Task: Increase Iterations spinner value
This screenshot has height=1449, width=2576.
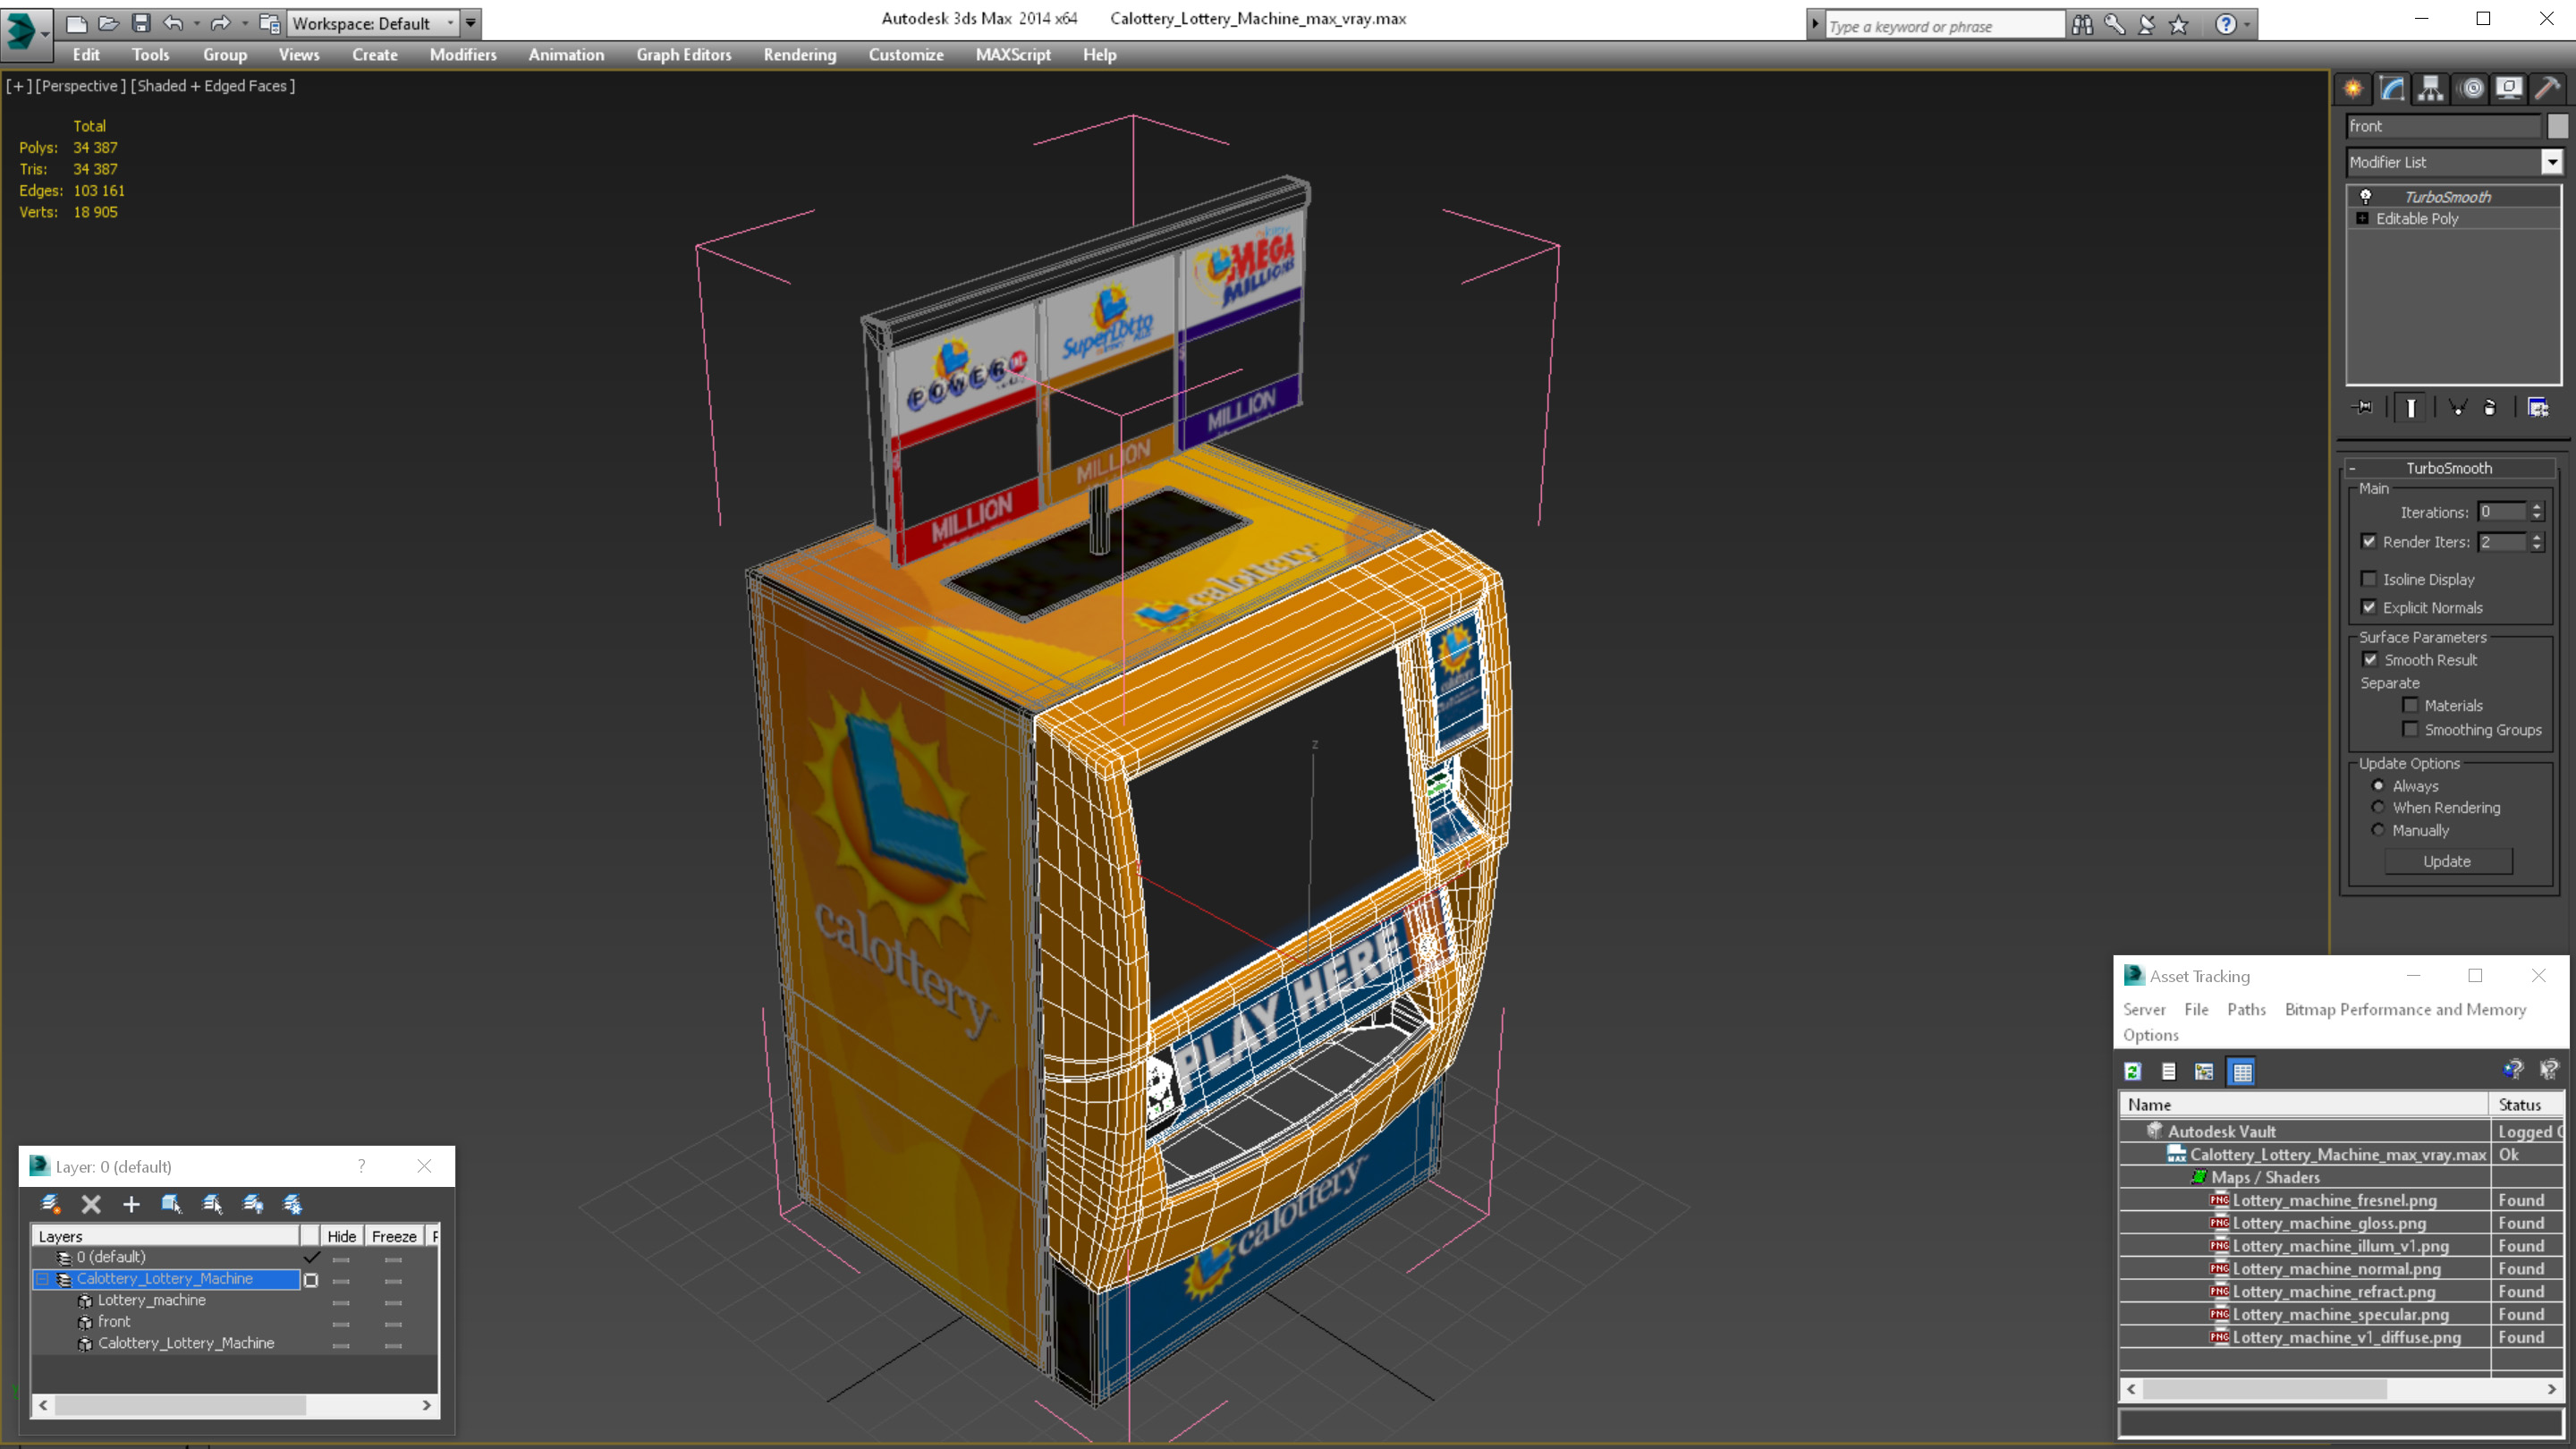Action: pyautogui.click(x=2537, y=507)
